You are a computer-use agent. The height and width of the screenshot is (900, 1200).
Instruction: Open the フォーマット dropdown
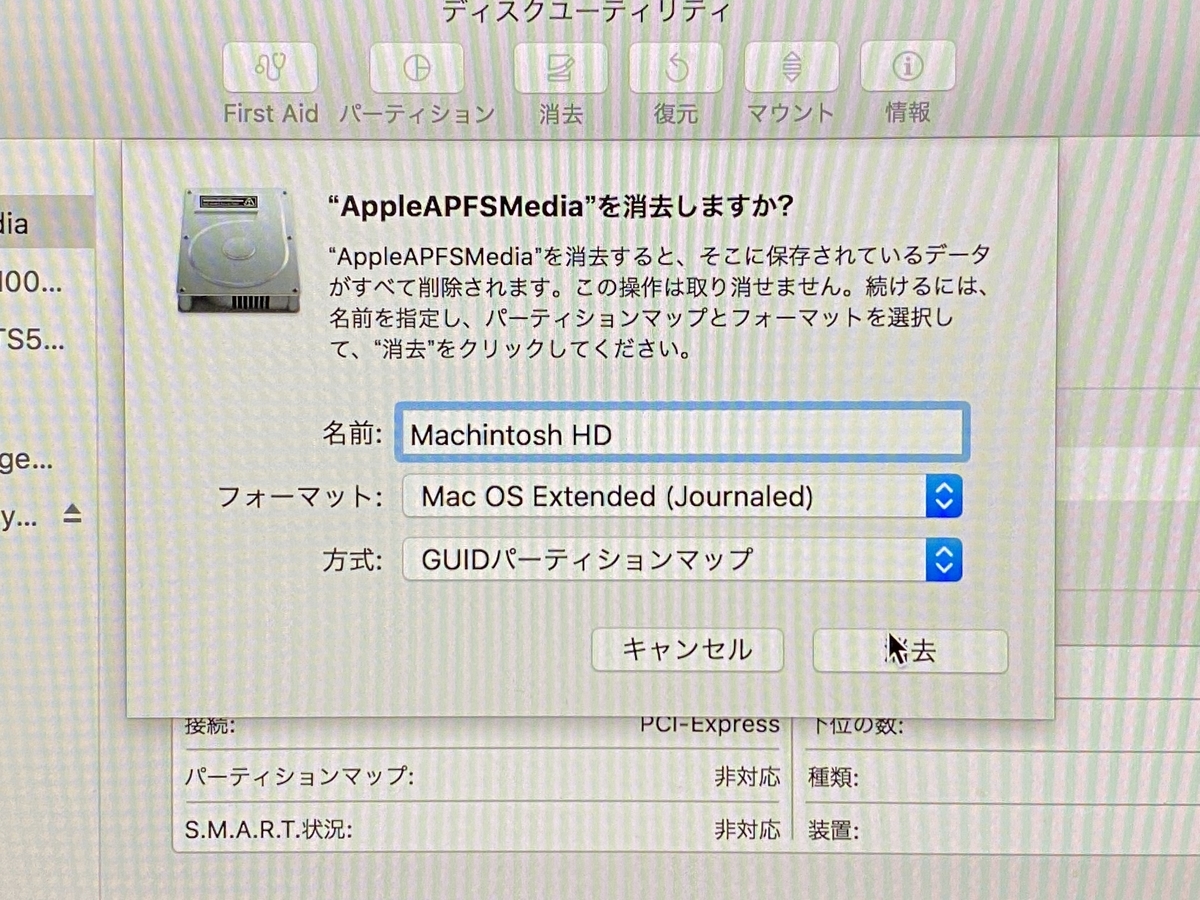click(x=945, y=496)
